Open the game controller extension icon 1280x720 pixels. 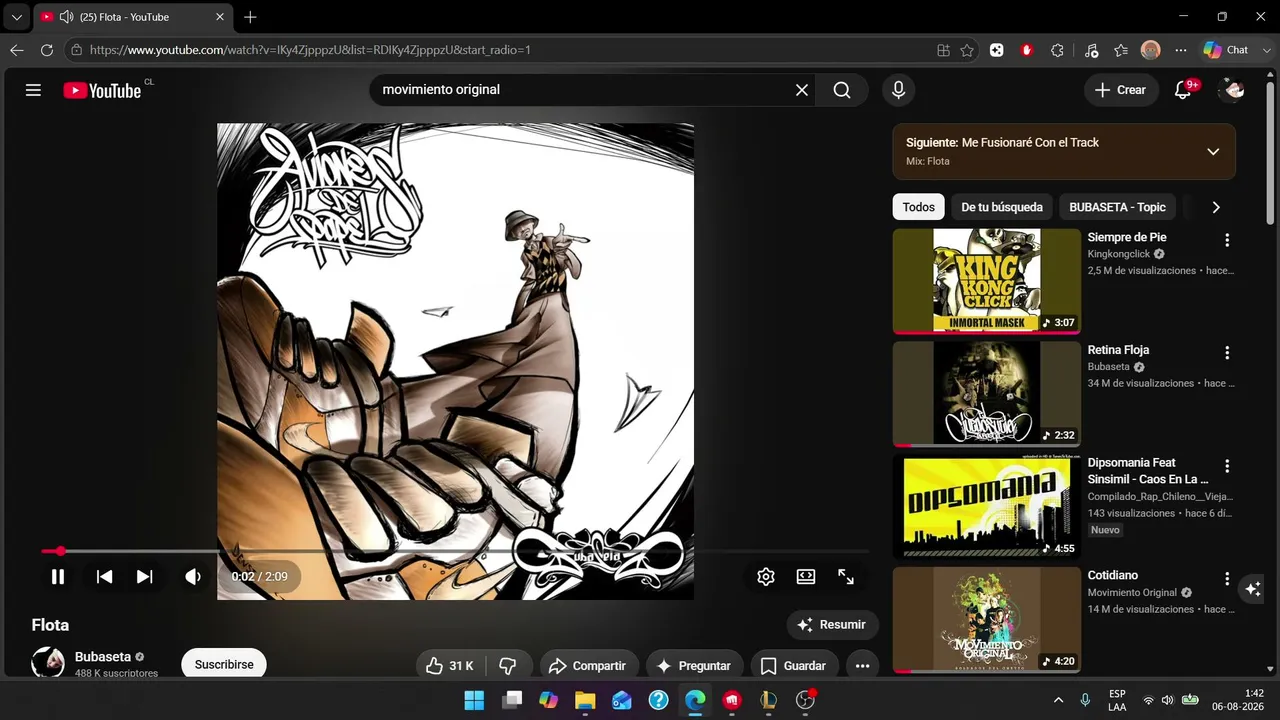click(997, 50)
